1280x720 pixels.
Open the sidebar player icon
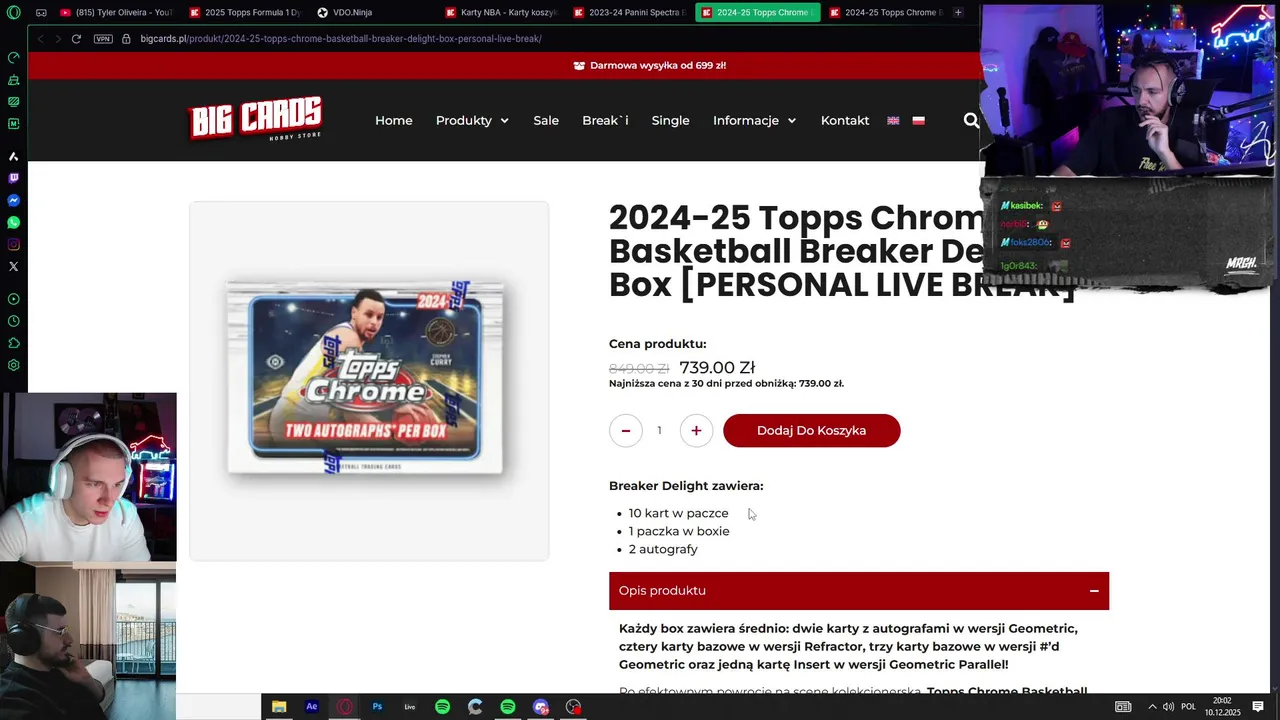tap(13, 299)
